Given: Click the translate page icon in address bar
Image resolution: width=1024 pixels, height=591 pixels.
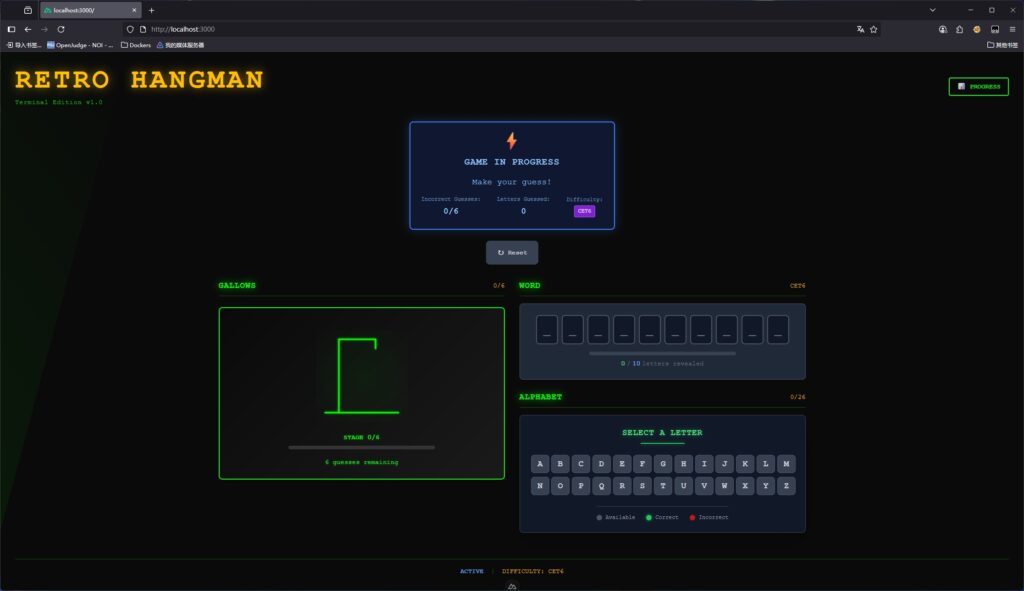Looking at the screenshot, I should 860,29.
